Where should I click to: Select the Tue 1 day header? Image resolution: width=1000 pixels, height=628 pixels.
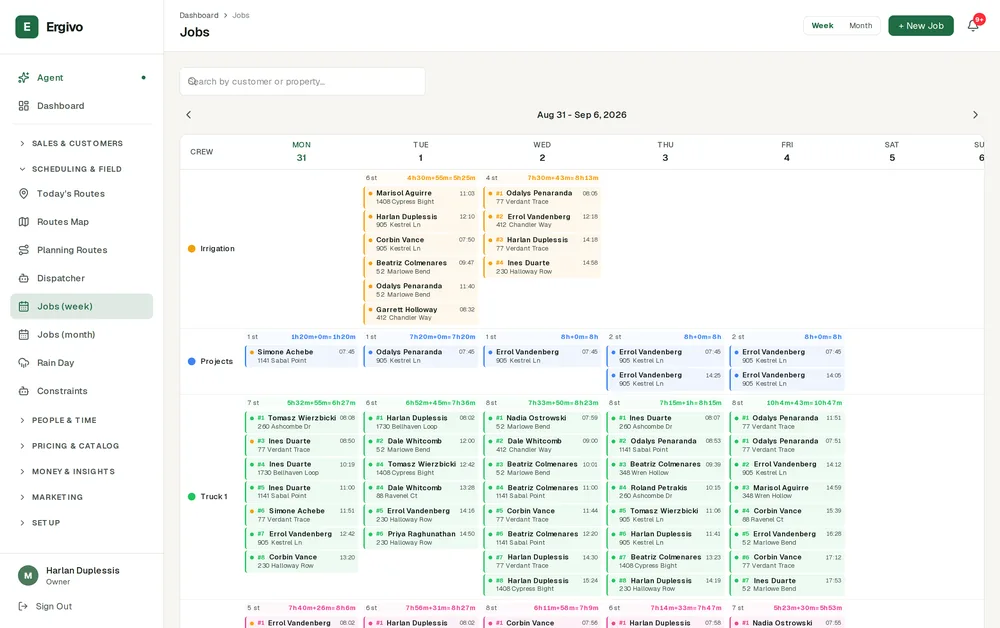pos(420,152)
